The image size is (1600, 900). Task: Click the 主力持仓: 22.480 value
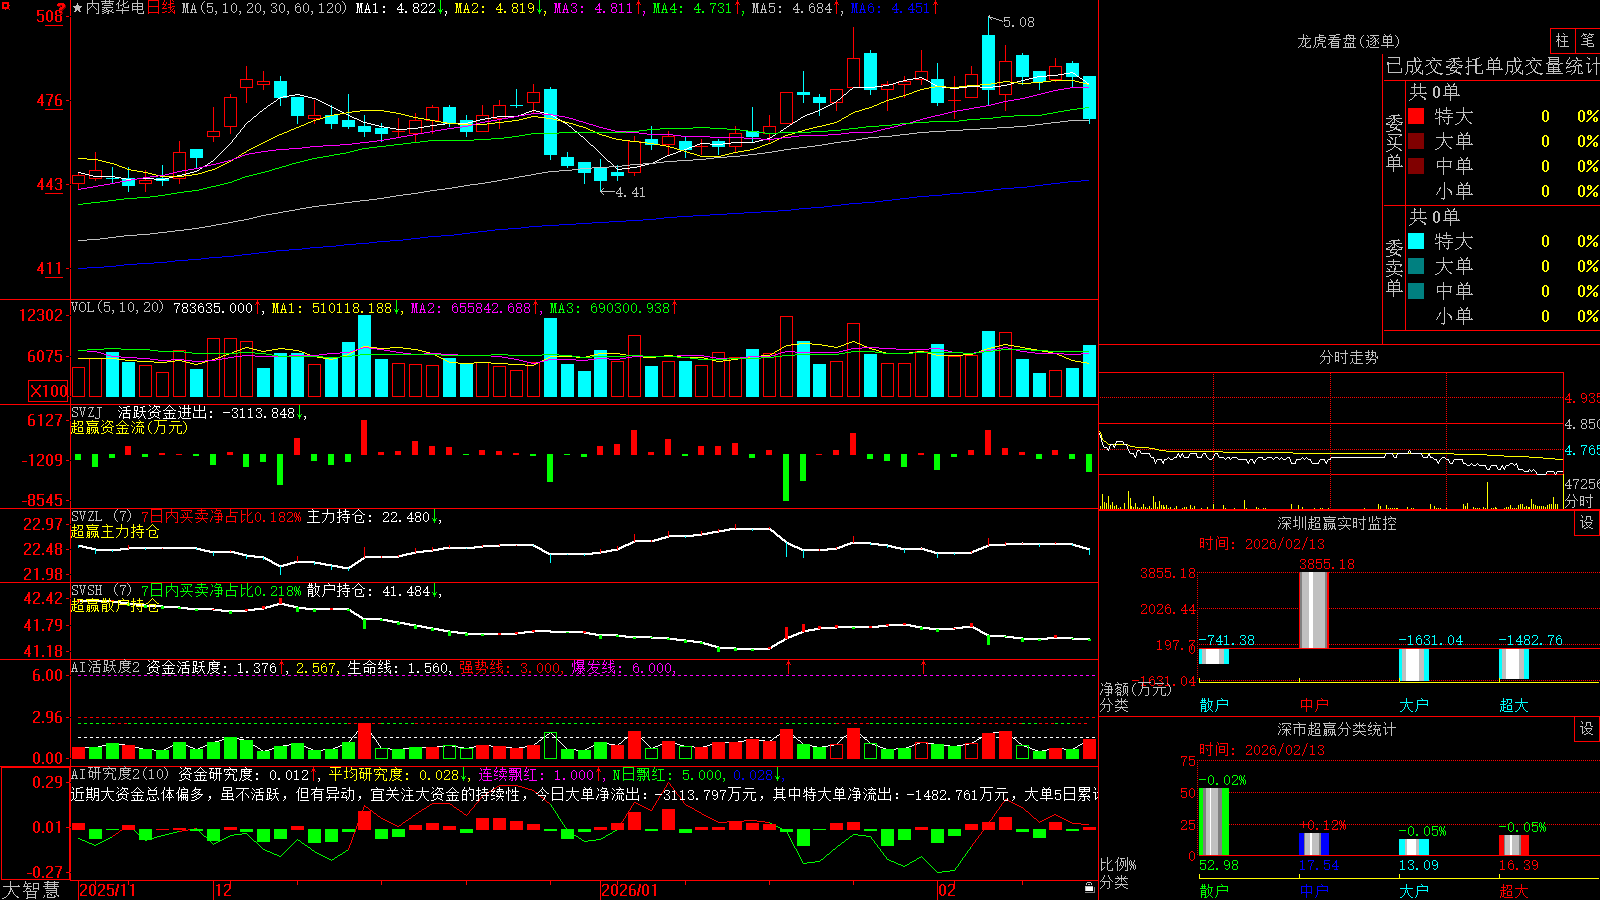(x=369, y=517)
